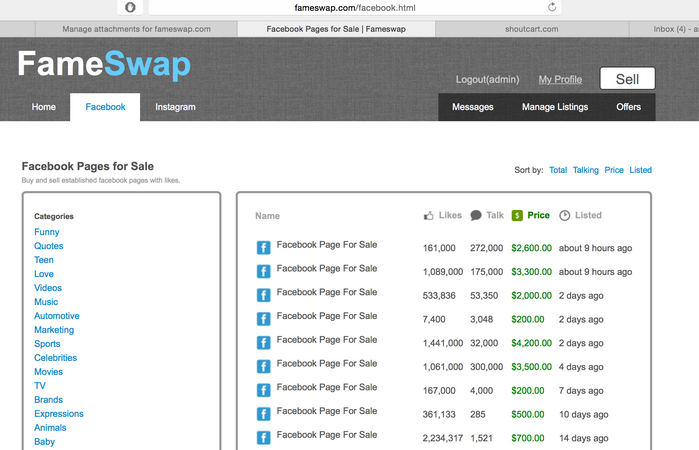The height and width of the screenshot is (450, 699).
Task: Open Manage Listings
Action: pyautogui.click(x=555, y=107)
